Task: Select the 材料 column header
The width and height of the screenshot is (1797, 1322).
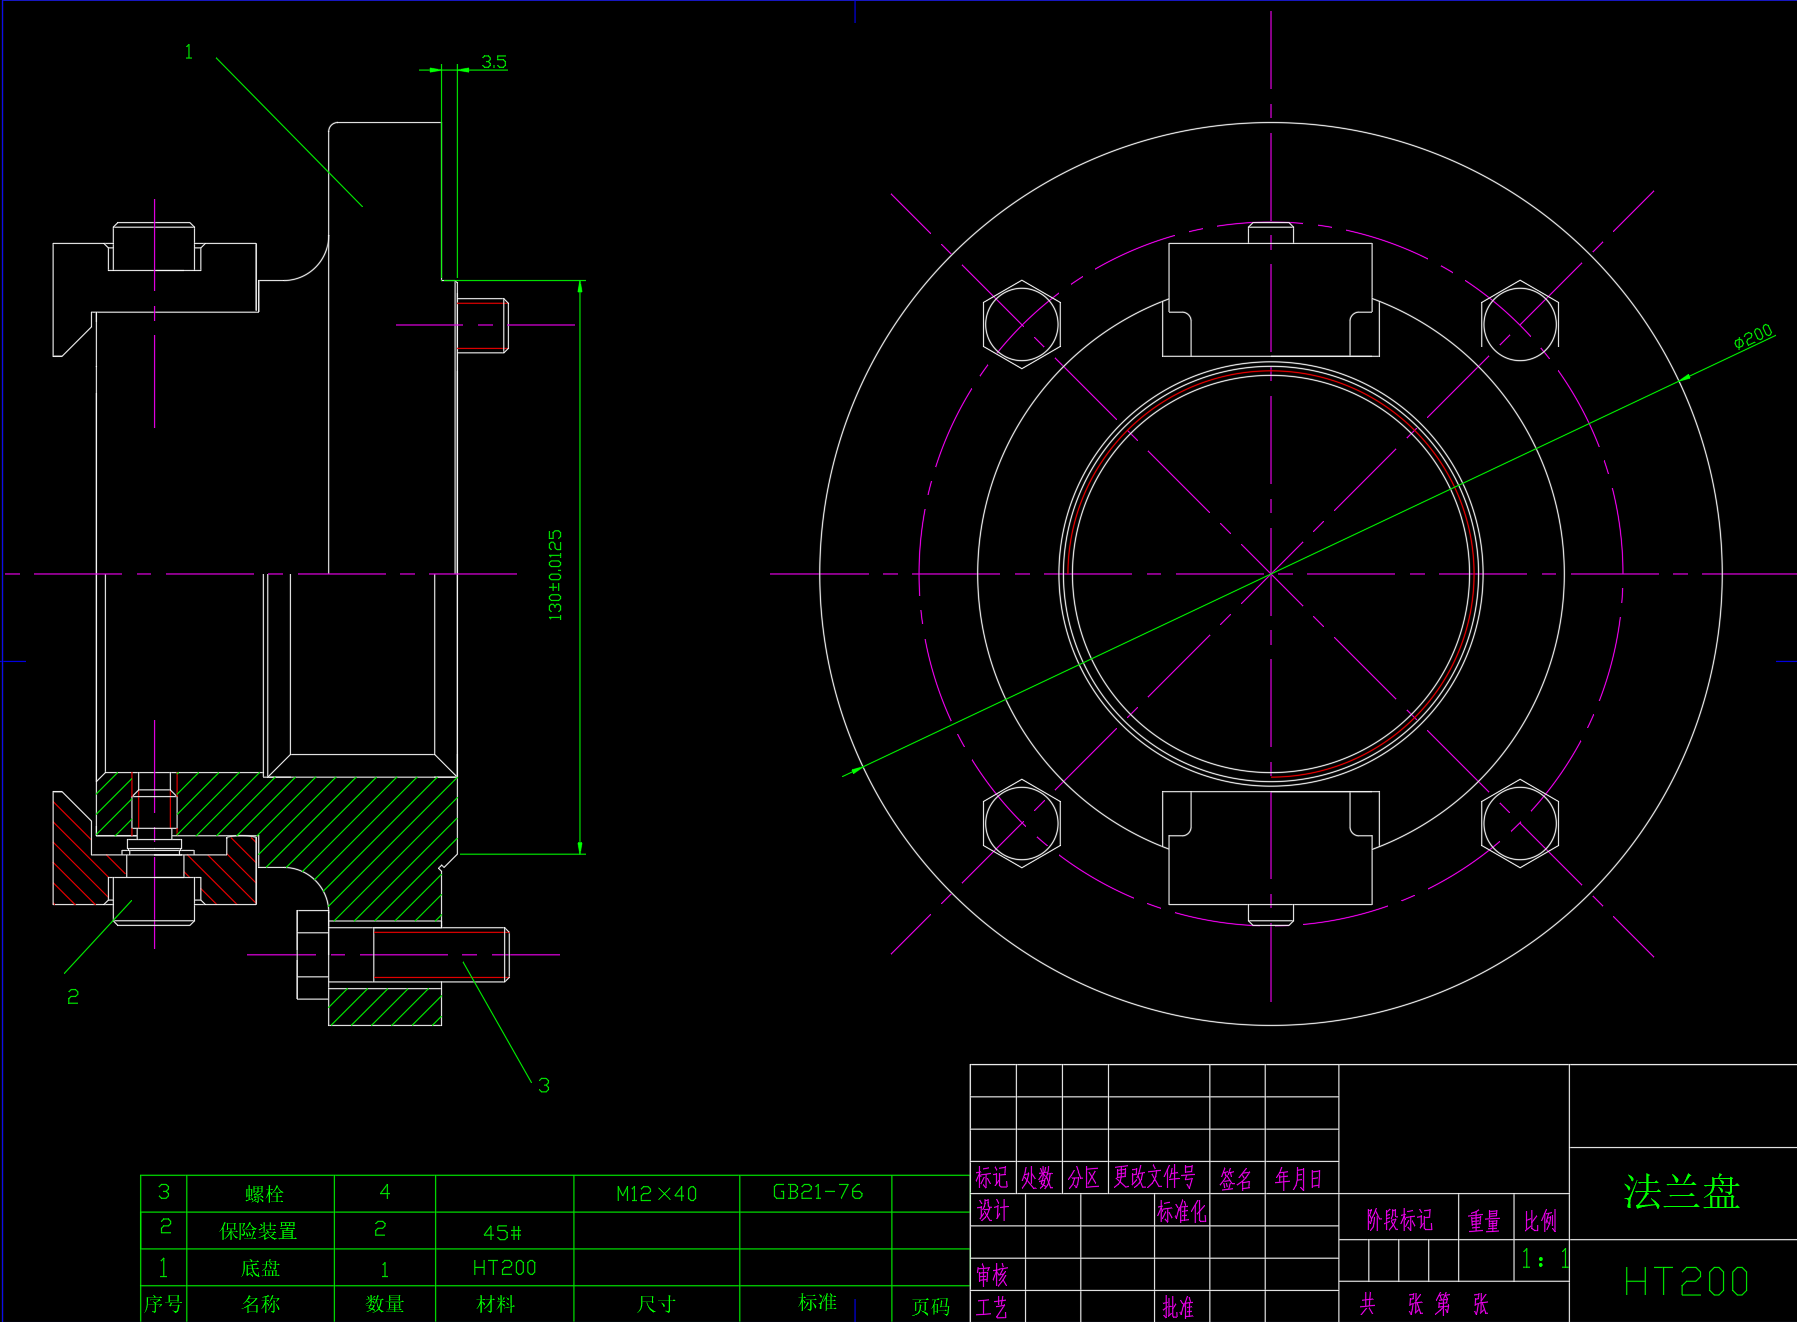Action: pos(496,1304)
